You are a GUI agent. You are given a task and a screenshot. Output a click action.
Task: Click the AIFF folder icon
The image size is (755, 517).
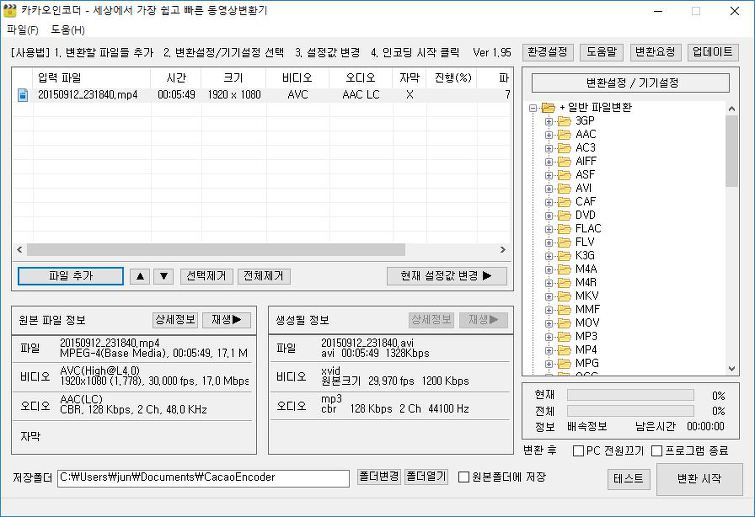point(564,161)
